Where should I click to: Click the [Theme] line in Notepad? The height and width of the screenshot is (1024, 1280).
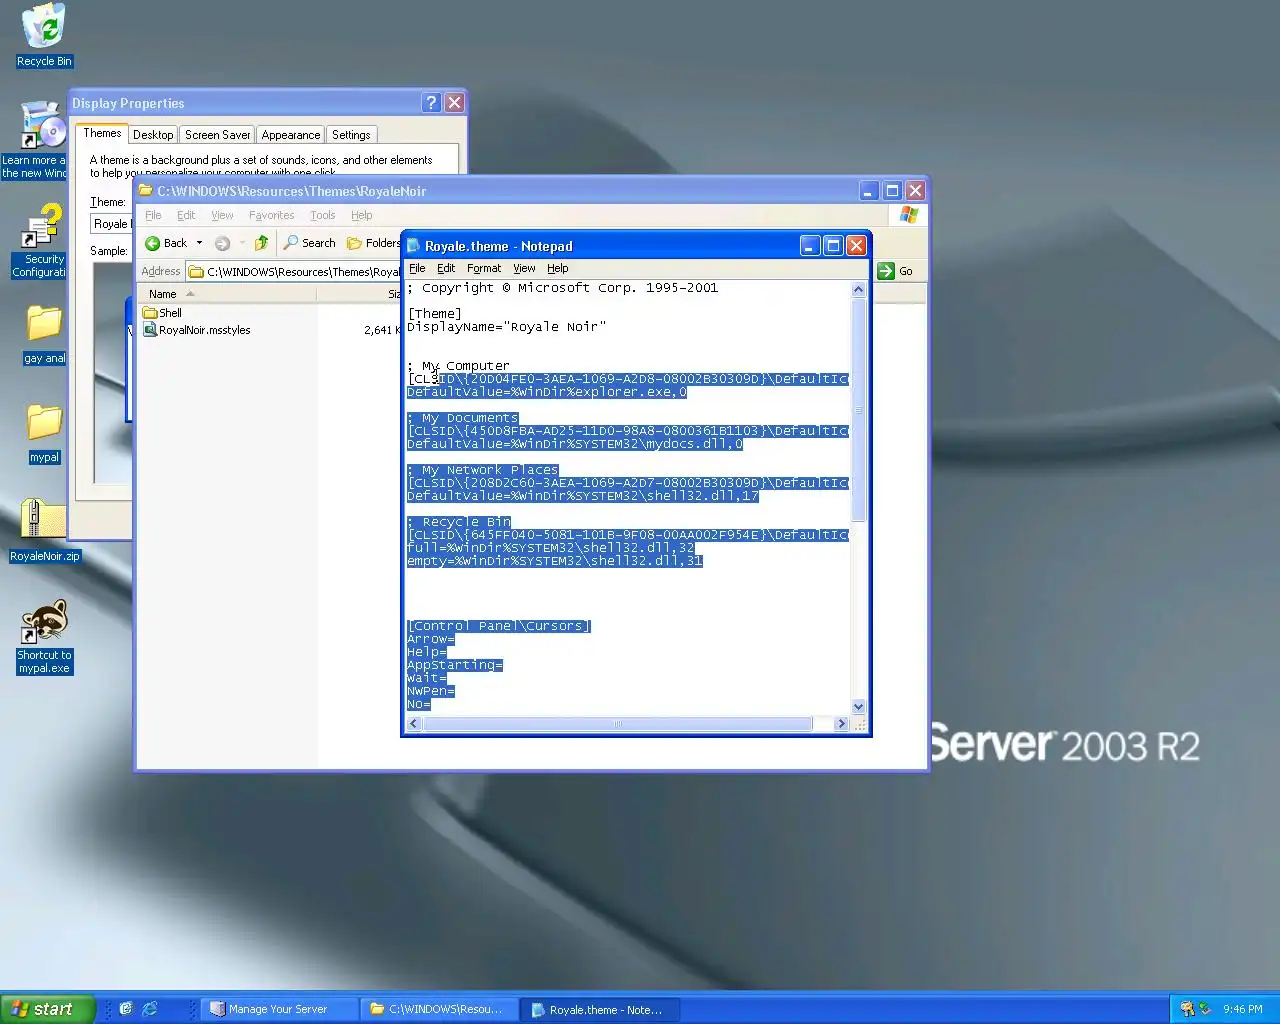[435, 314]
